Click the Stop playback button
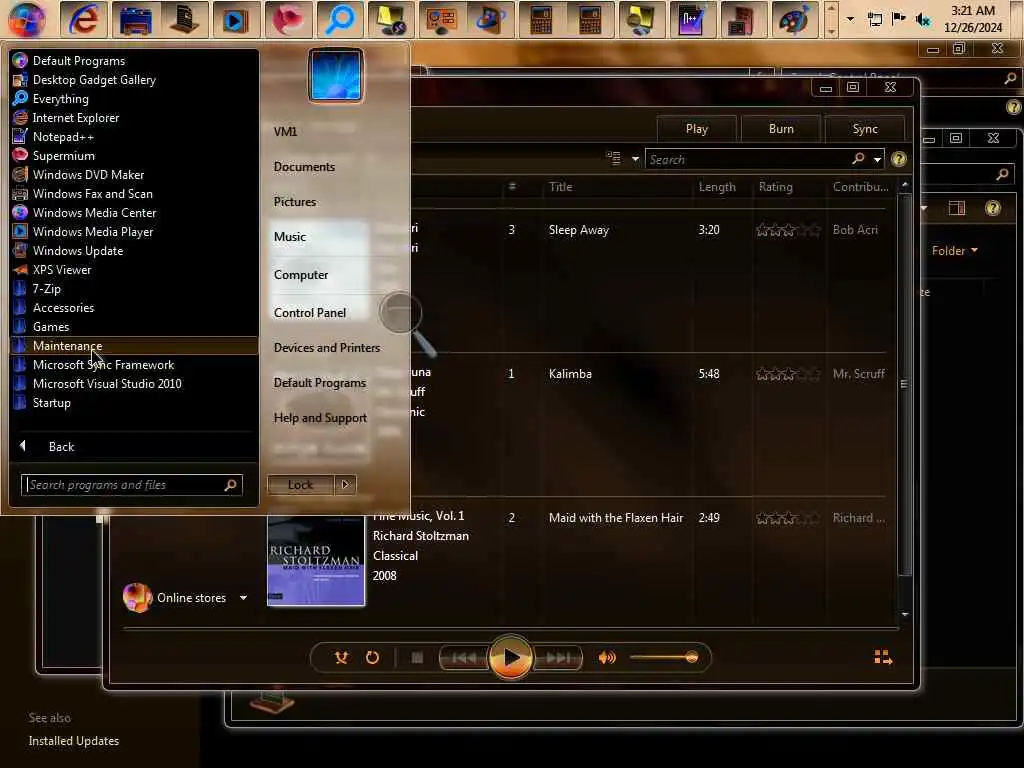1024x768 pixels. point(417,658)
